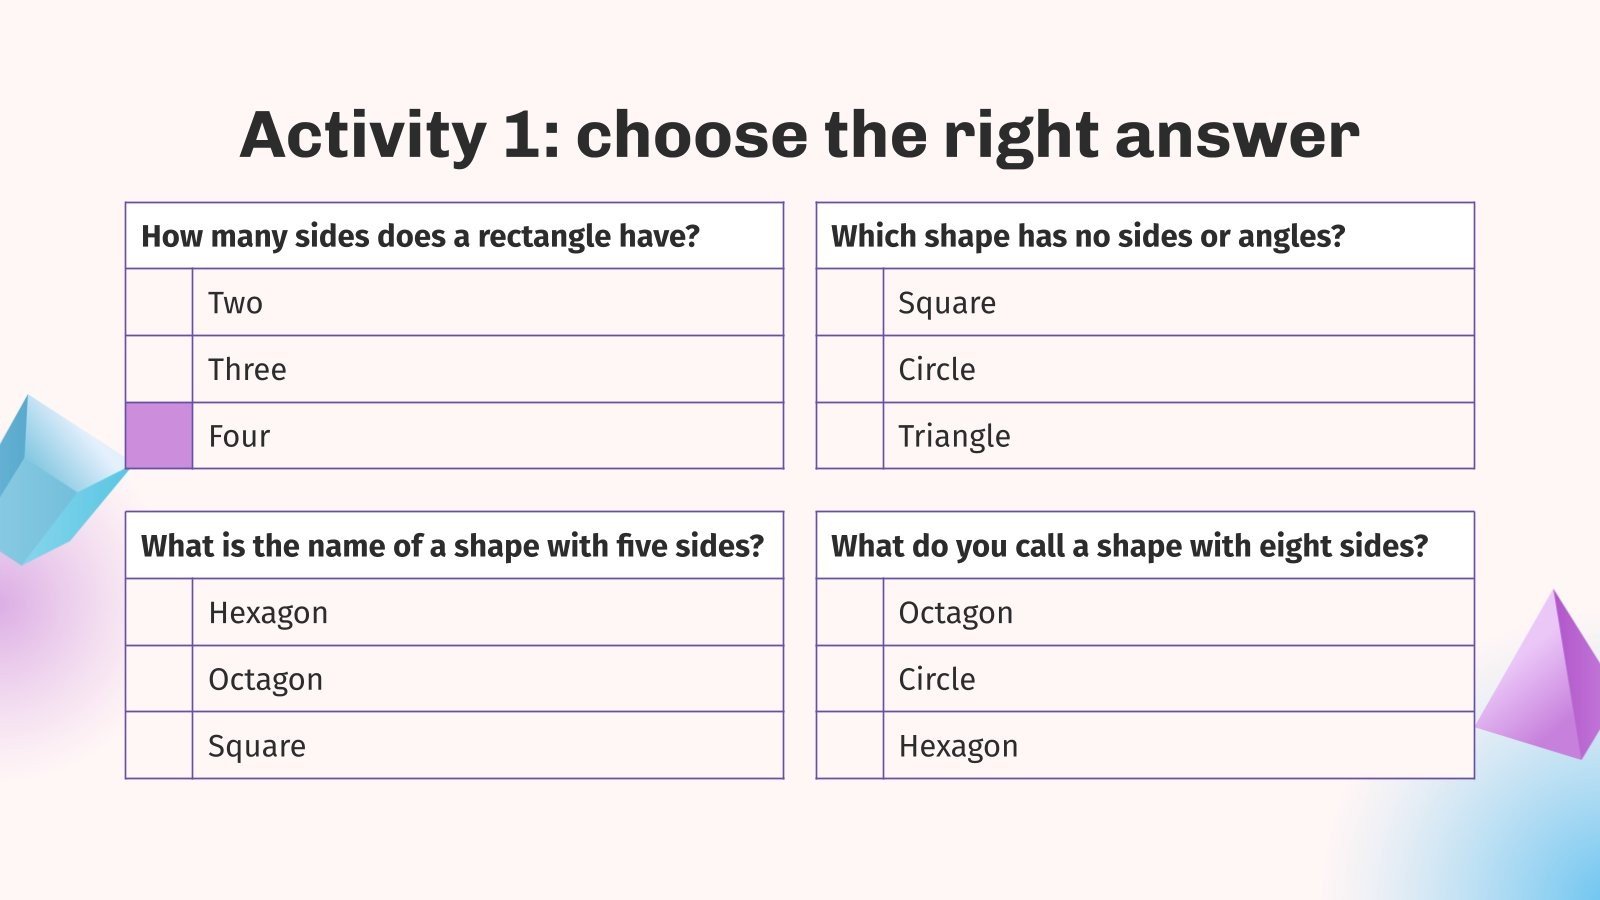Select the slide title 'Activity 1: choose the right answer'
The image size is (1600, 900).
coord(799,135)
